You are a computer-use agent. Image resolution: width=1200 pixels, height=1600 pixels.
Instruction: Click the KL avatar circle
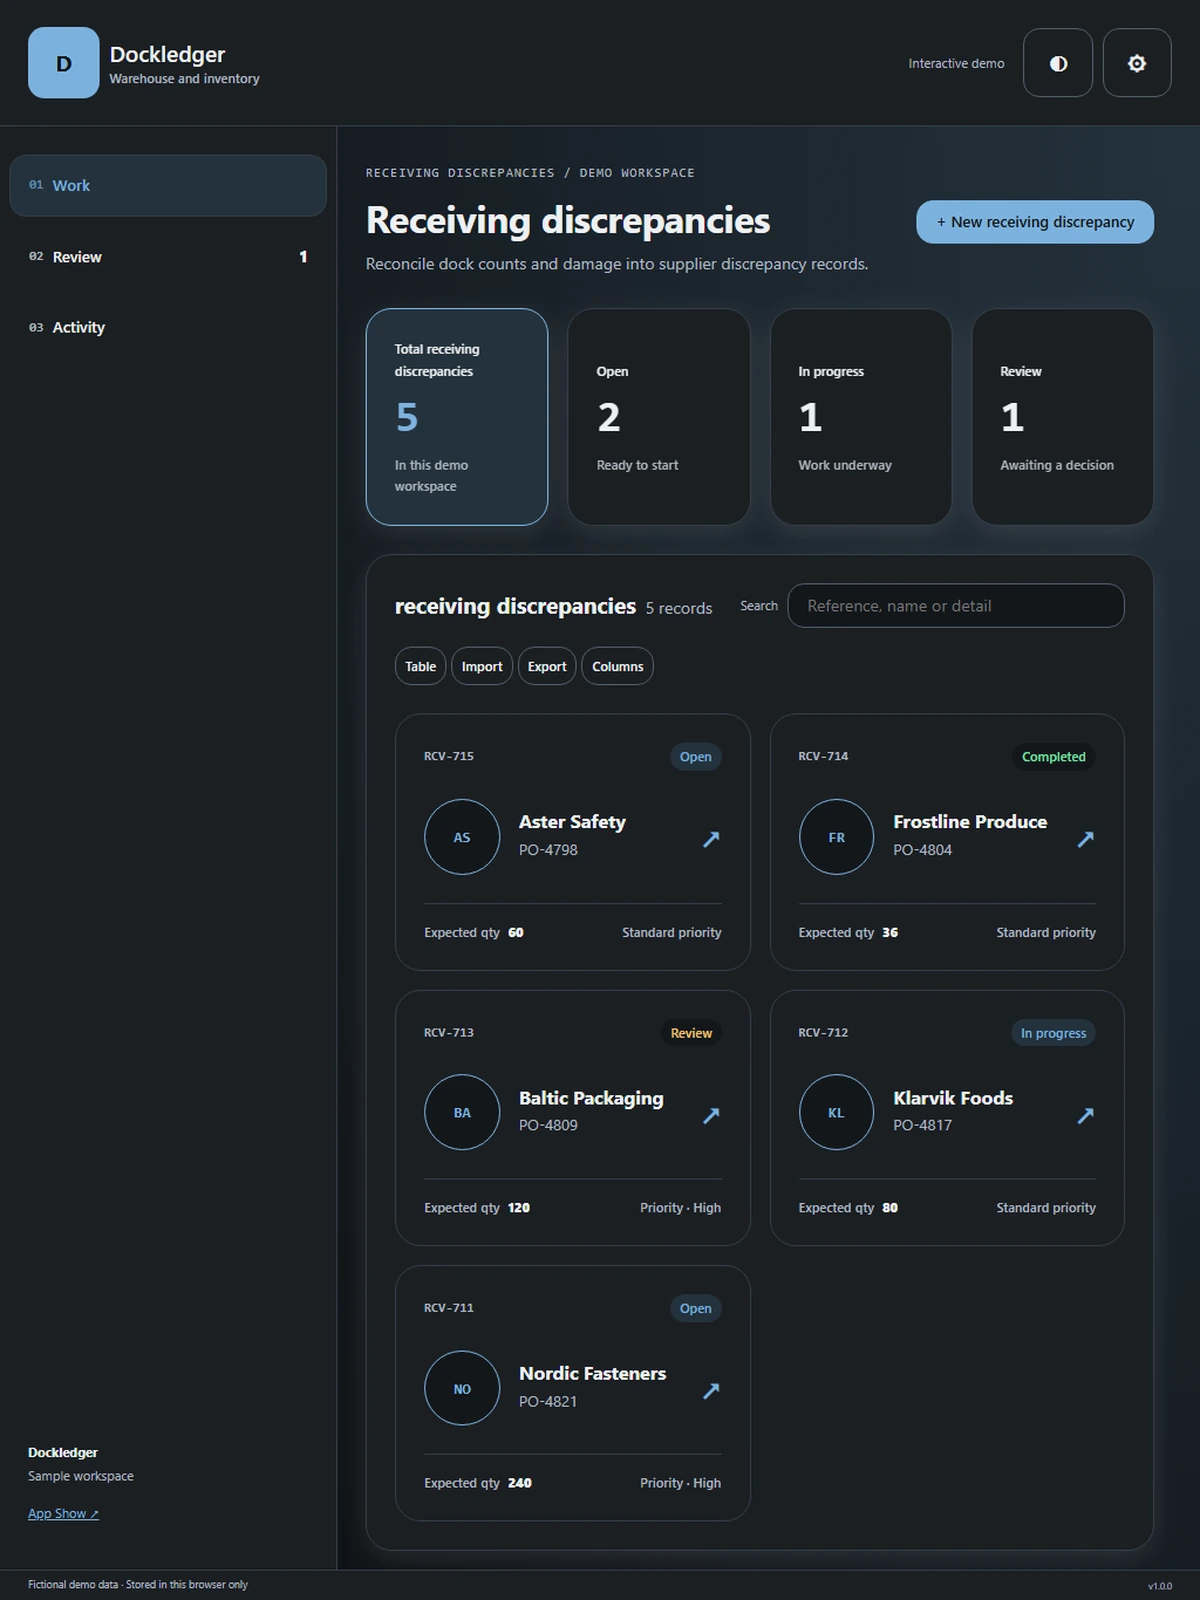click(837, 1112)
